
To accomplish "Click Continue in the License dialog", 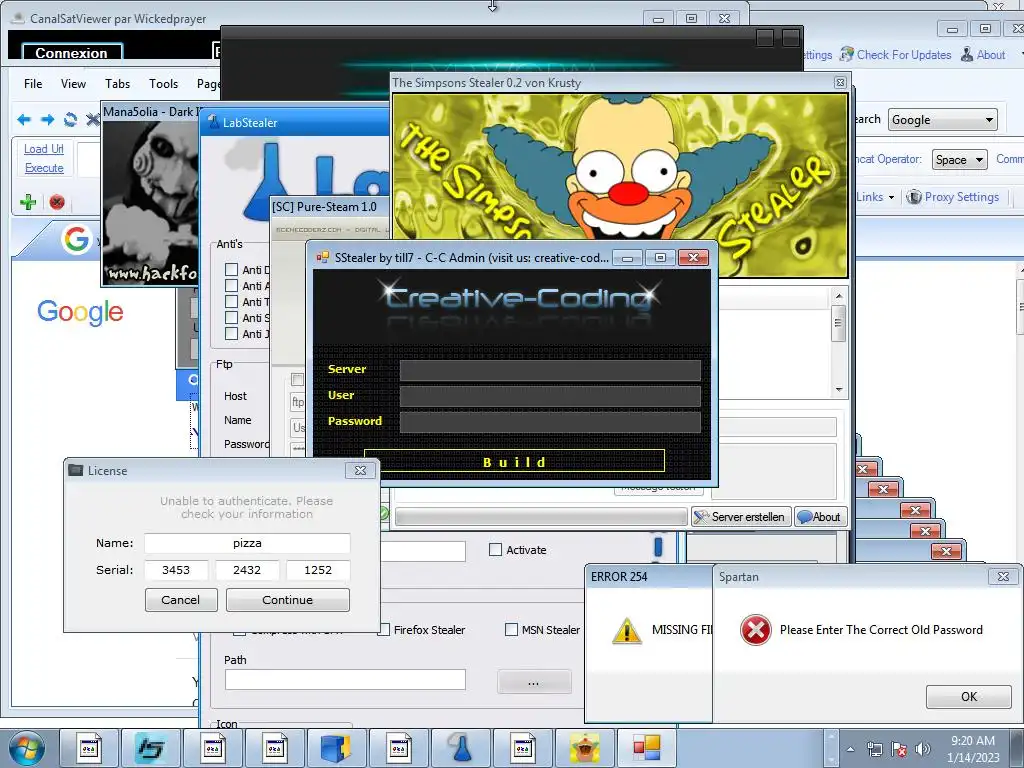I will (287, 600).
